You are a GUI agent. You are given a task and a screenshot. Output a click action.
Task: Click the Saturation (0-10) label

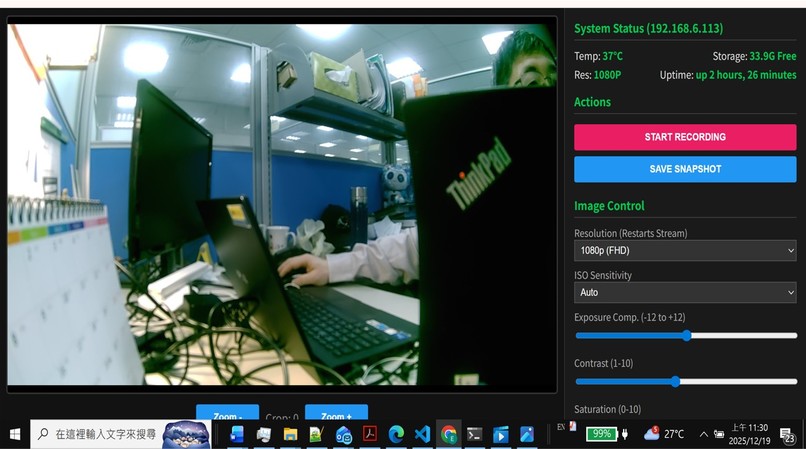[x=608, y=409]
